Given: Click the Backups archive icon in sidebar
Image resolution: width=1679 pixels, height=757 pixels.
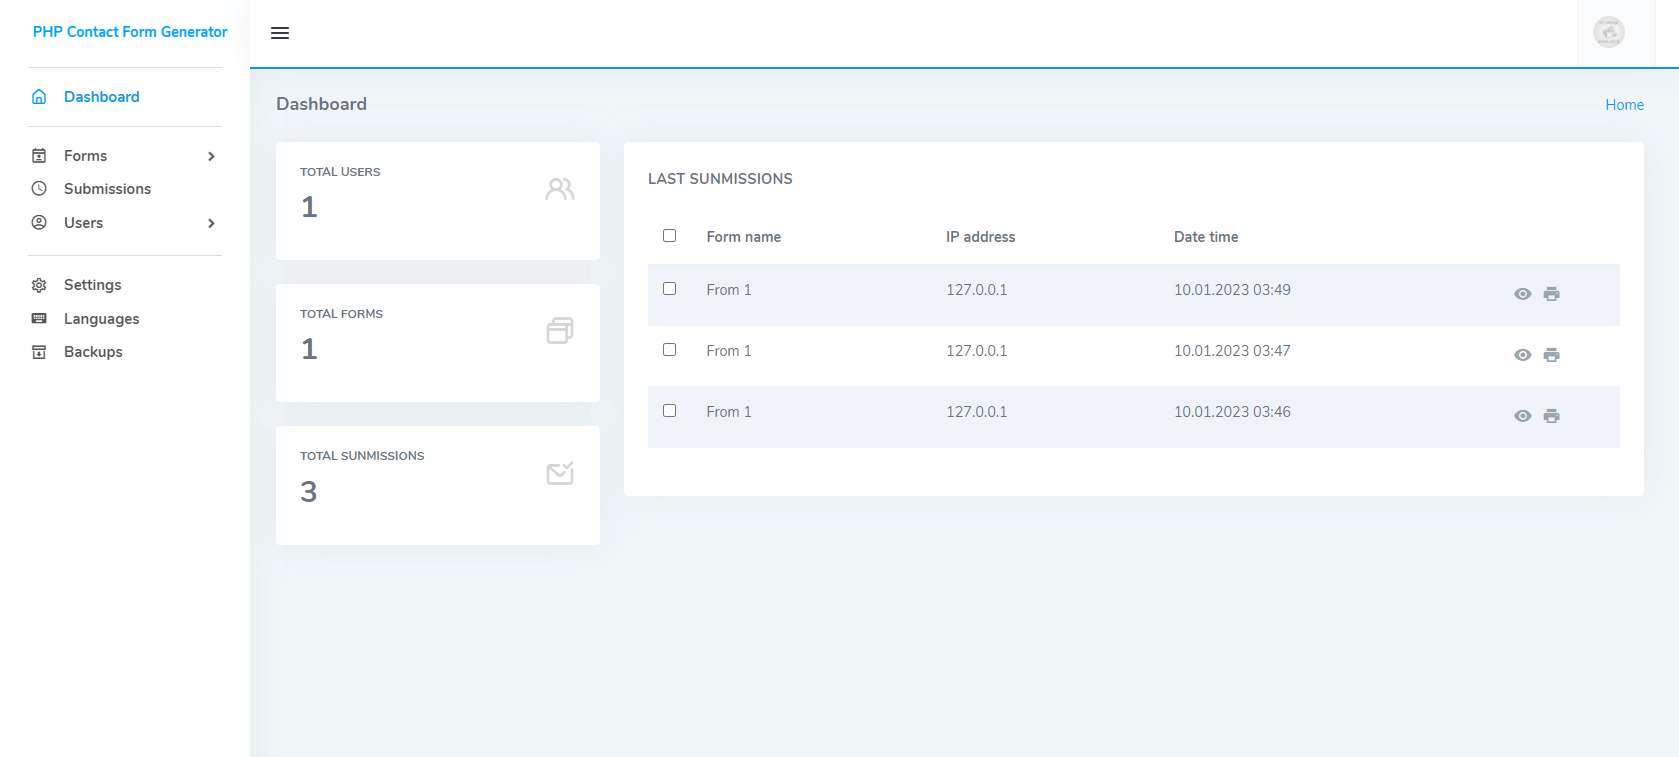Looking at the screenshot, I should 39,352.
